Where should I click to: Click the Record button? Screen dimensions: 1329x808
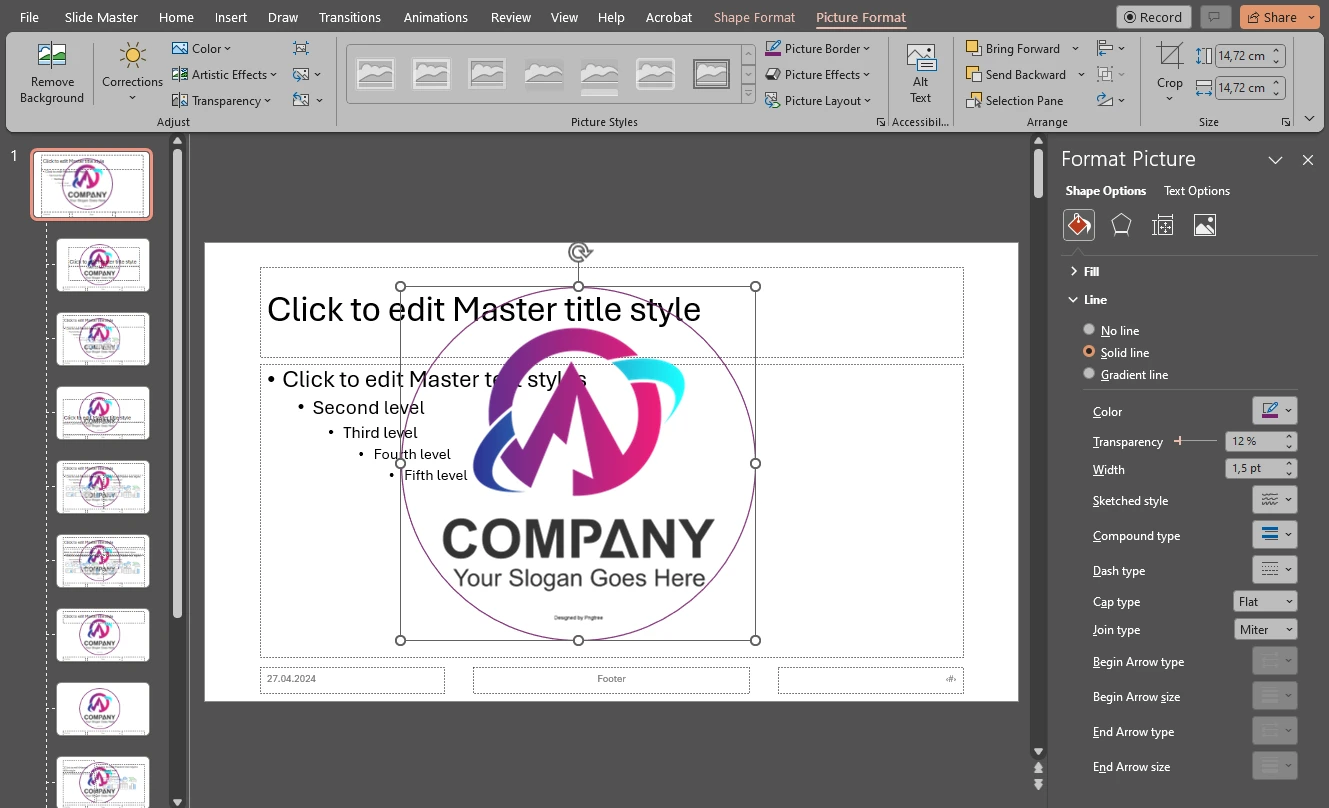1152,16
